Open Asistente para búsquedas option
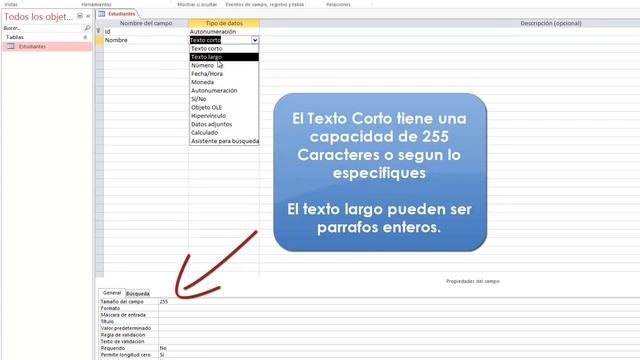This screenshot has height=360, width=640. coord(224,141)
